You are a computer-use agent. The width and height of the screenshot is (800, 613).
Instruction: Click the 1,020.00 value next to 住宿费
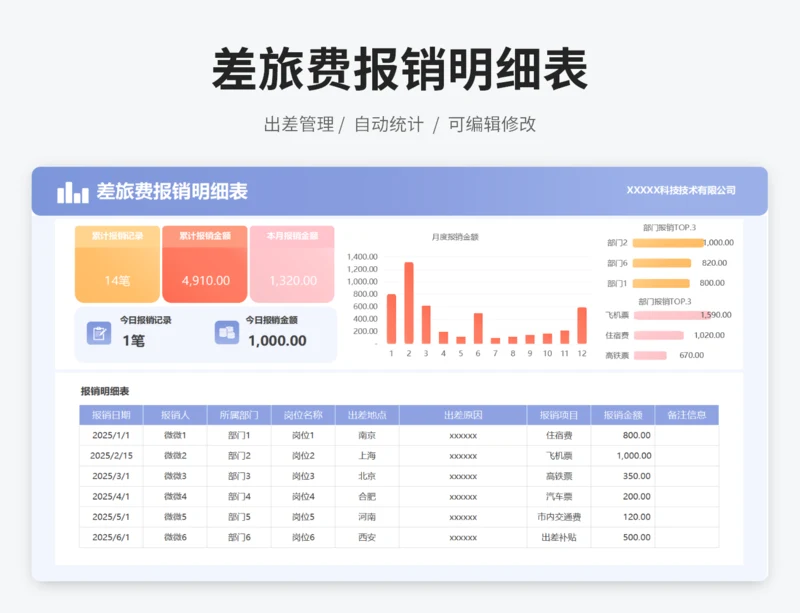click(709, 335)
